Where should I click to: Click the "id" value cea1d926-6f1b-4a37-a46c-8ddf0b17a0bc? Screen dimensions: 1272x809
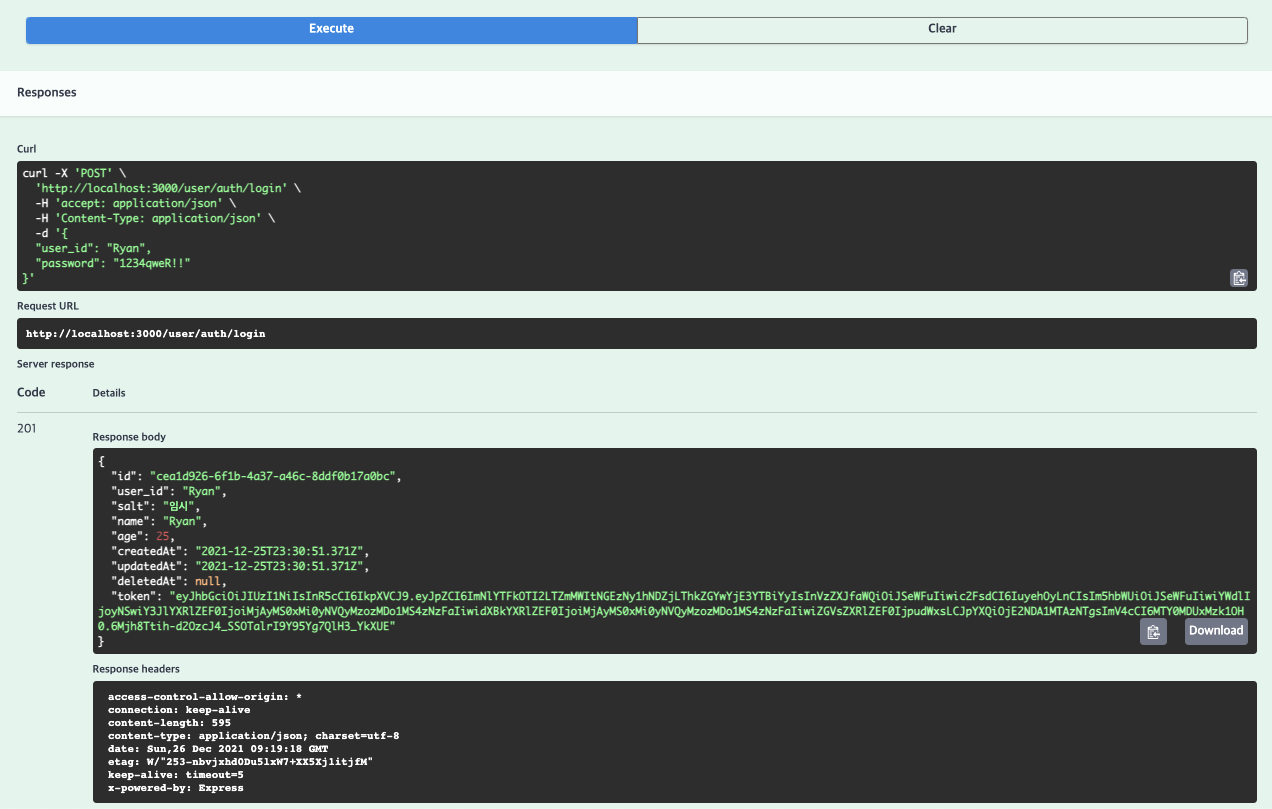(x=275, y=477)
